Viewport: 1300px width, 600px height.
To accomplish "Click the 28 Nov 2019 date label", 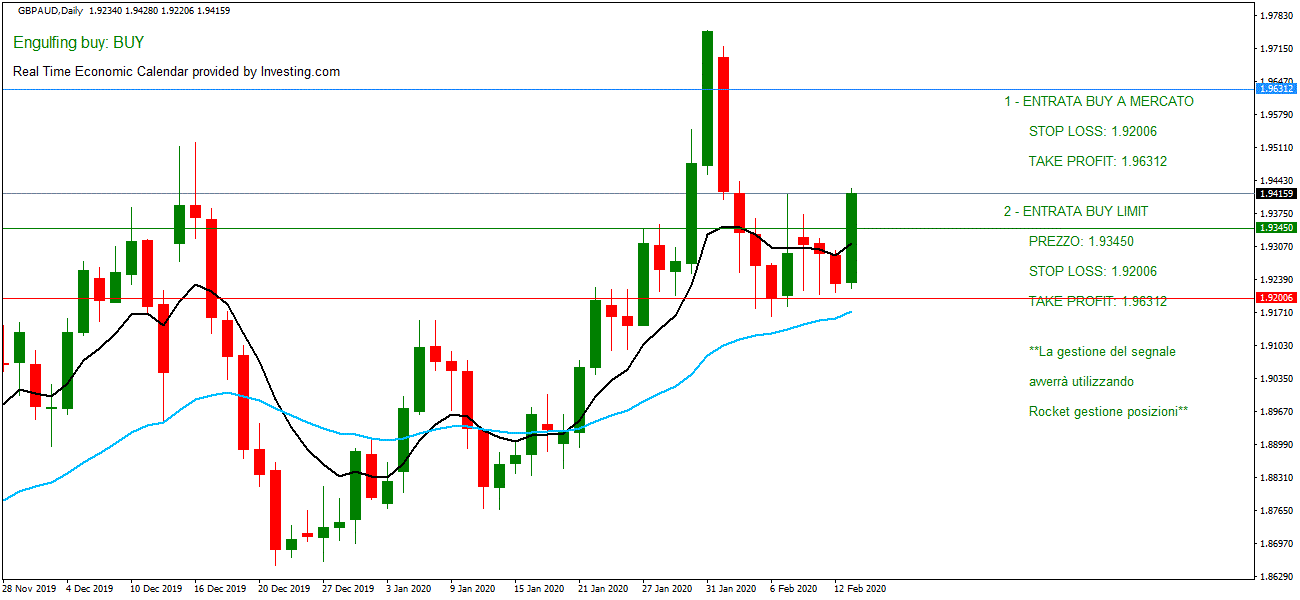I will 30,589.
